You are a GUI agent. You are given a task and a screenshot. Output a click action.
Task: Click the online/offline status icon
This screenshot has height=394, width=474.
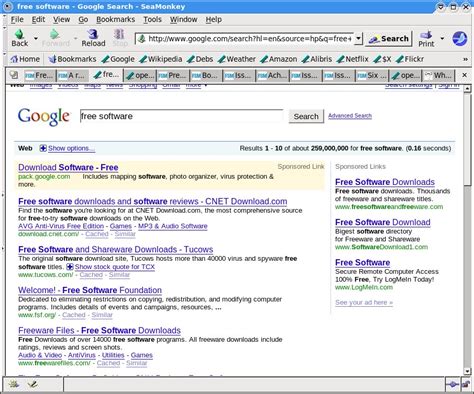click(x=453, y=385)
